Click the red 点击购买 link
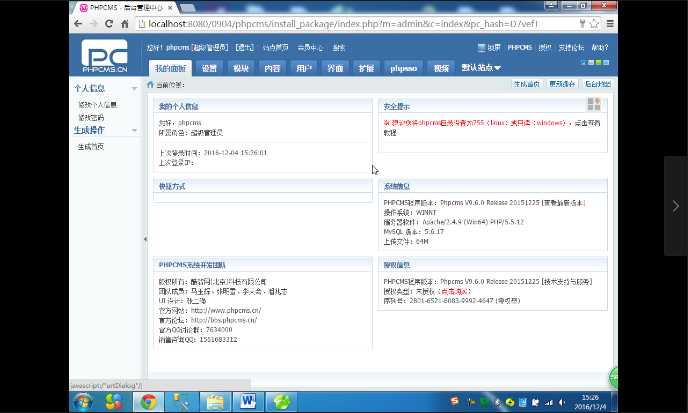688x413 pixels. pos(456,291)
